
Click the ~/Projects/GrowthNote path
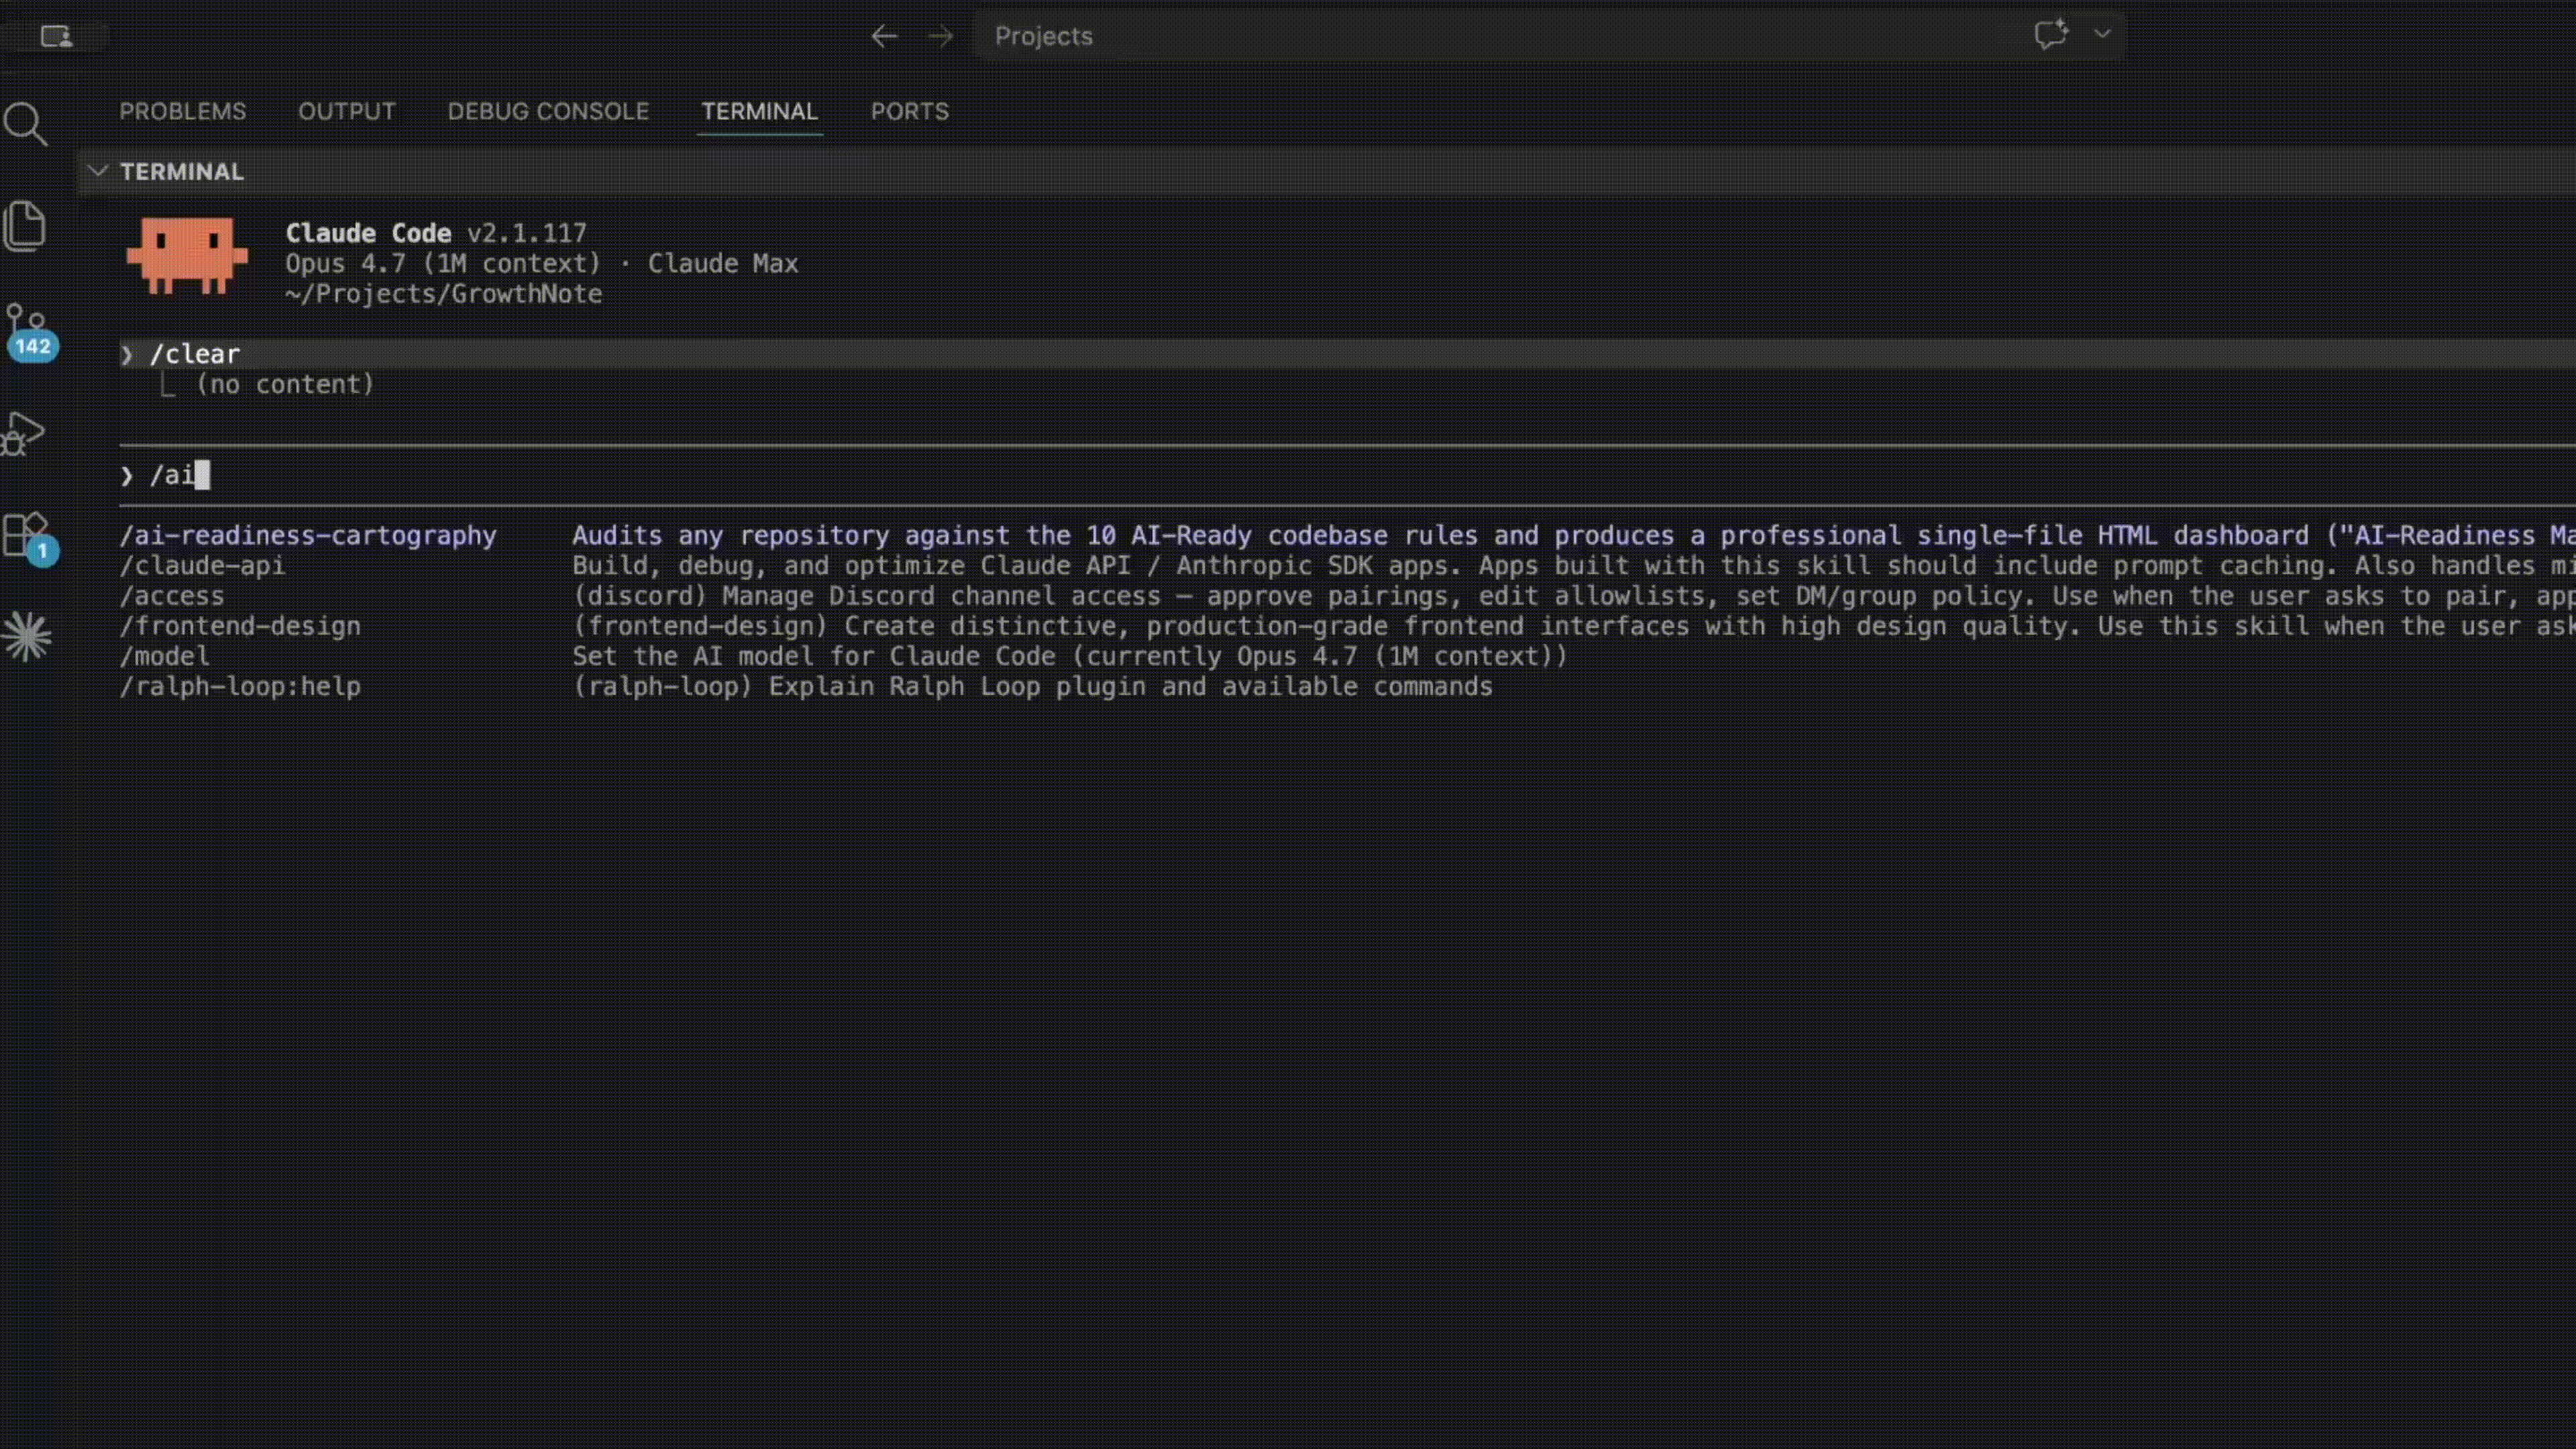point(444,294)
